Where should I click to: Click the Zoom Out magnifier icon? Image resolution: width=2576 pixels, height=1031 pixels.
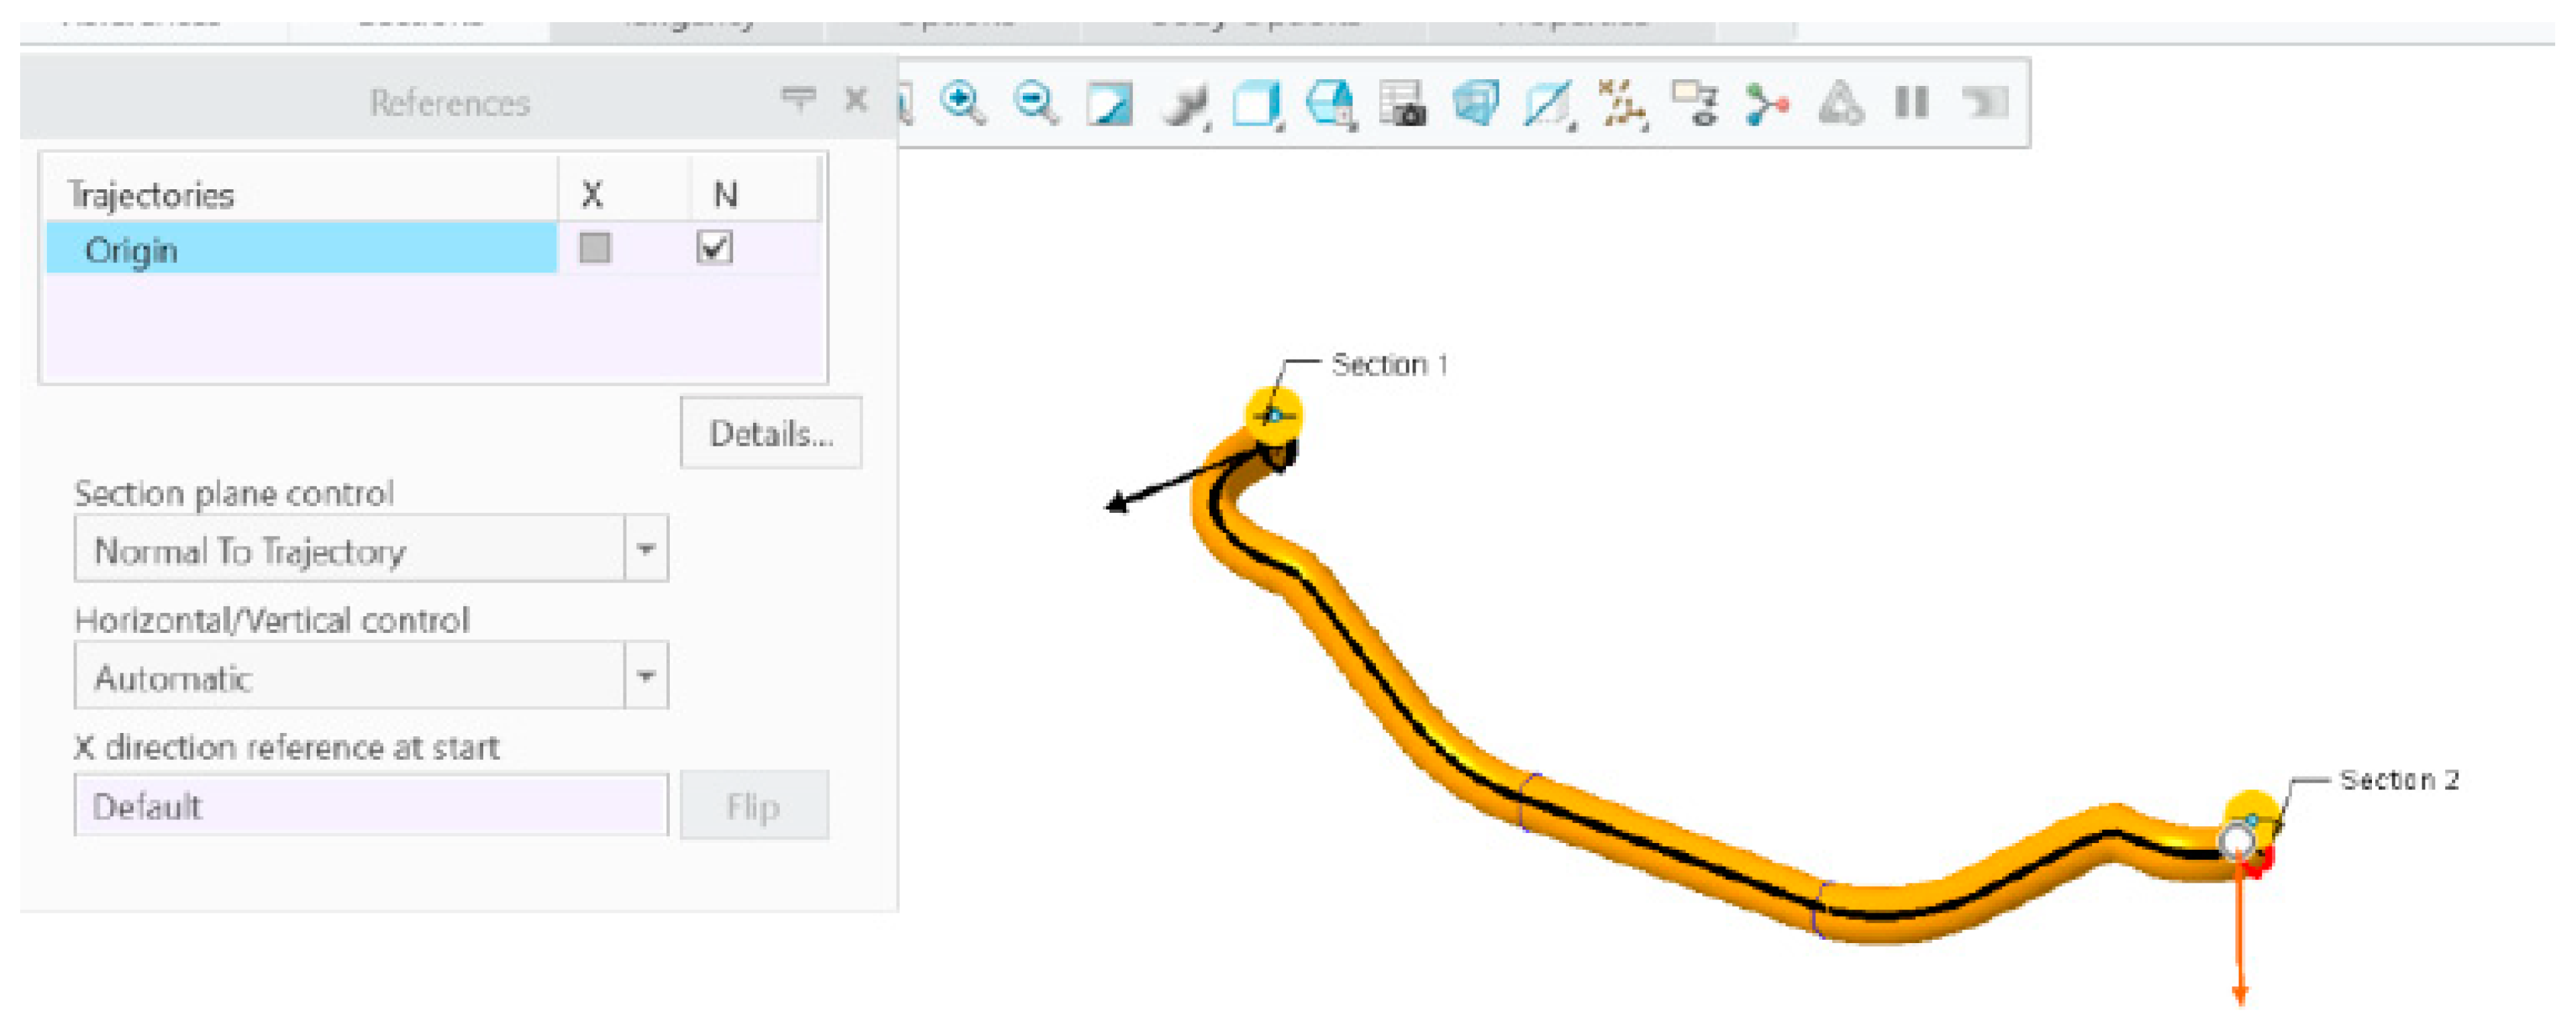pos(1035,102)
